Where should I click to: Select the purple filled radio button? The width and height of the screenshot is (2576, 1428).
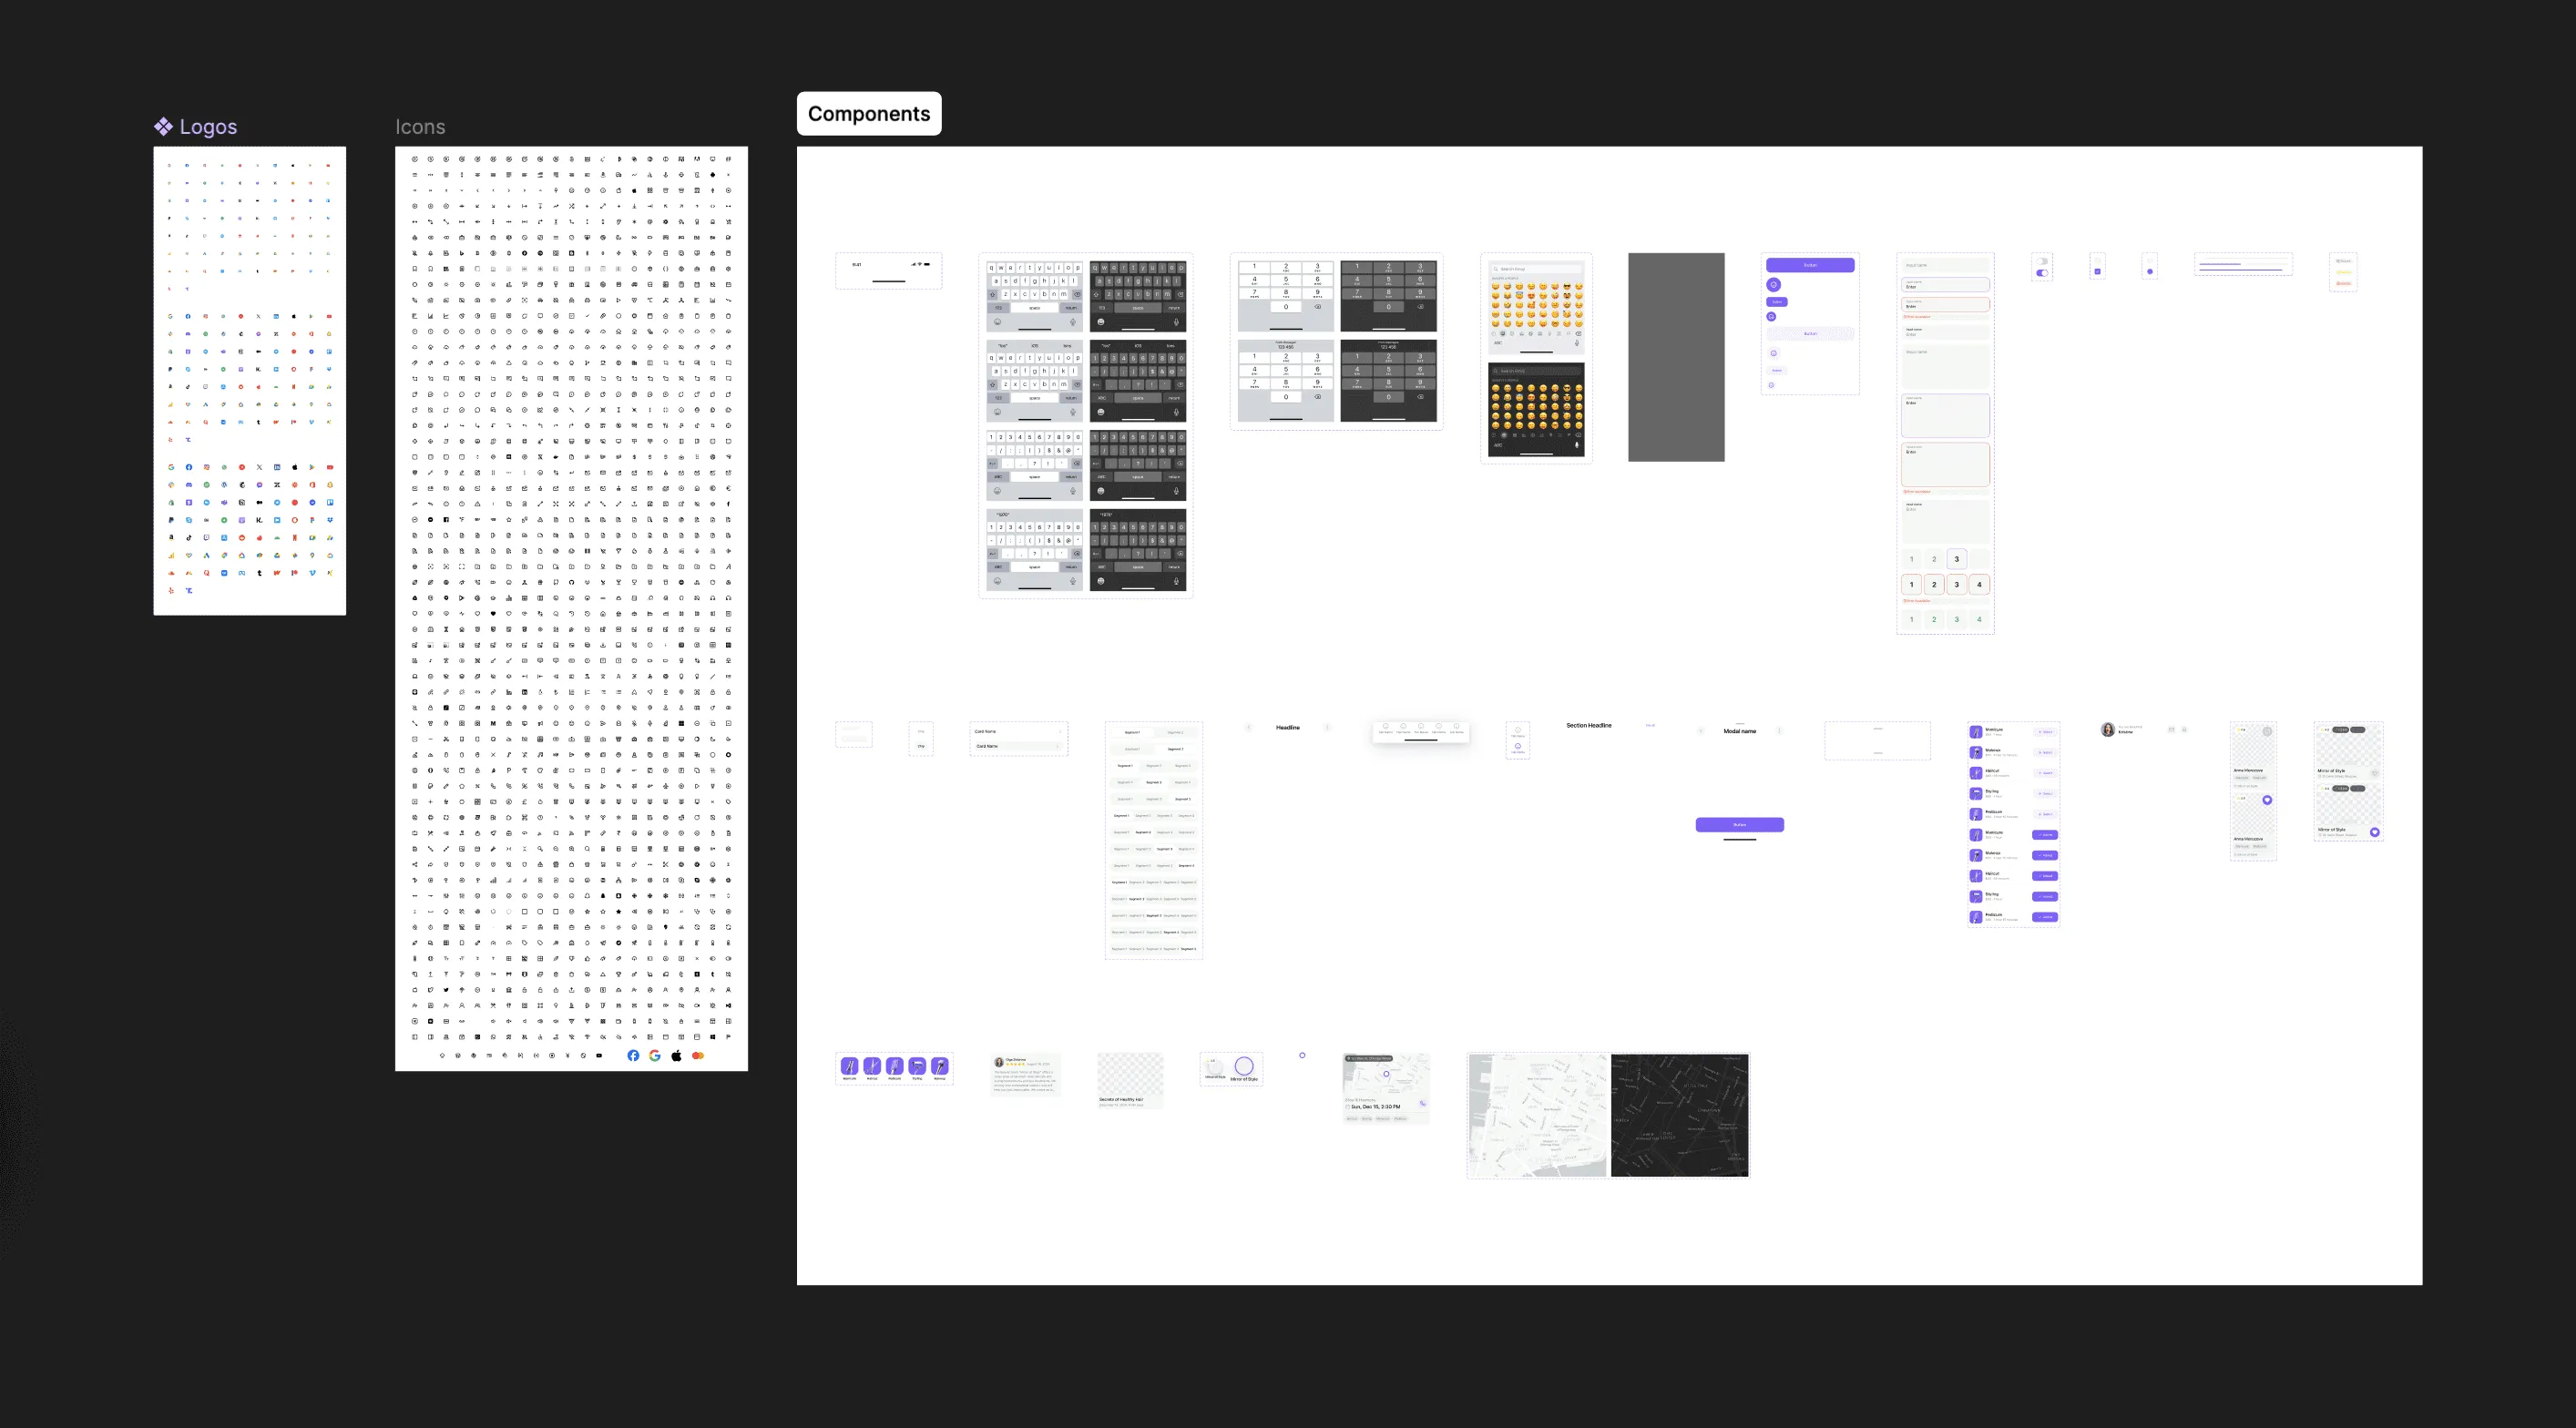2149,271
